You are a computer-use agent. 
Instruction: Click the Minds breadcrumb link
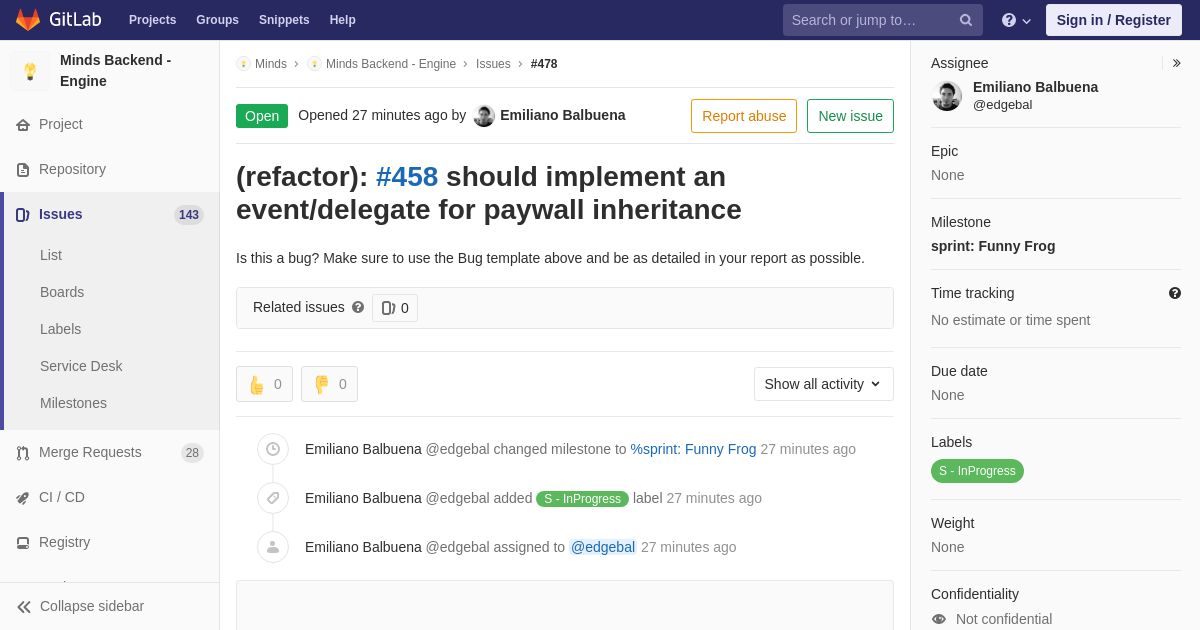coord(271,64)
